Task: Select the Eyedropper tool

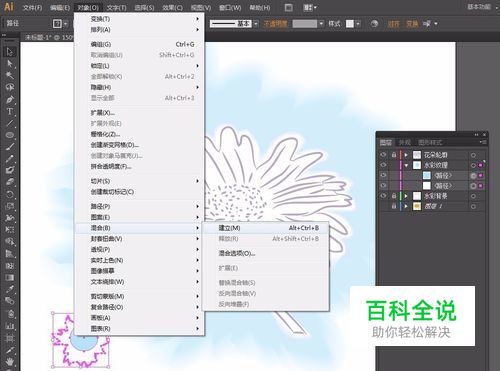Action: click(9, 289)
